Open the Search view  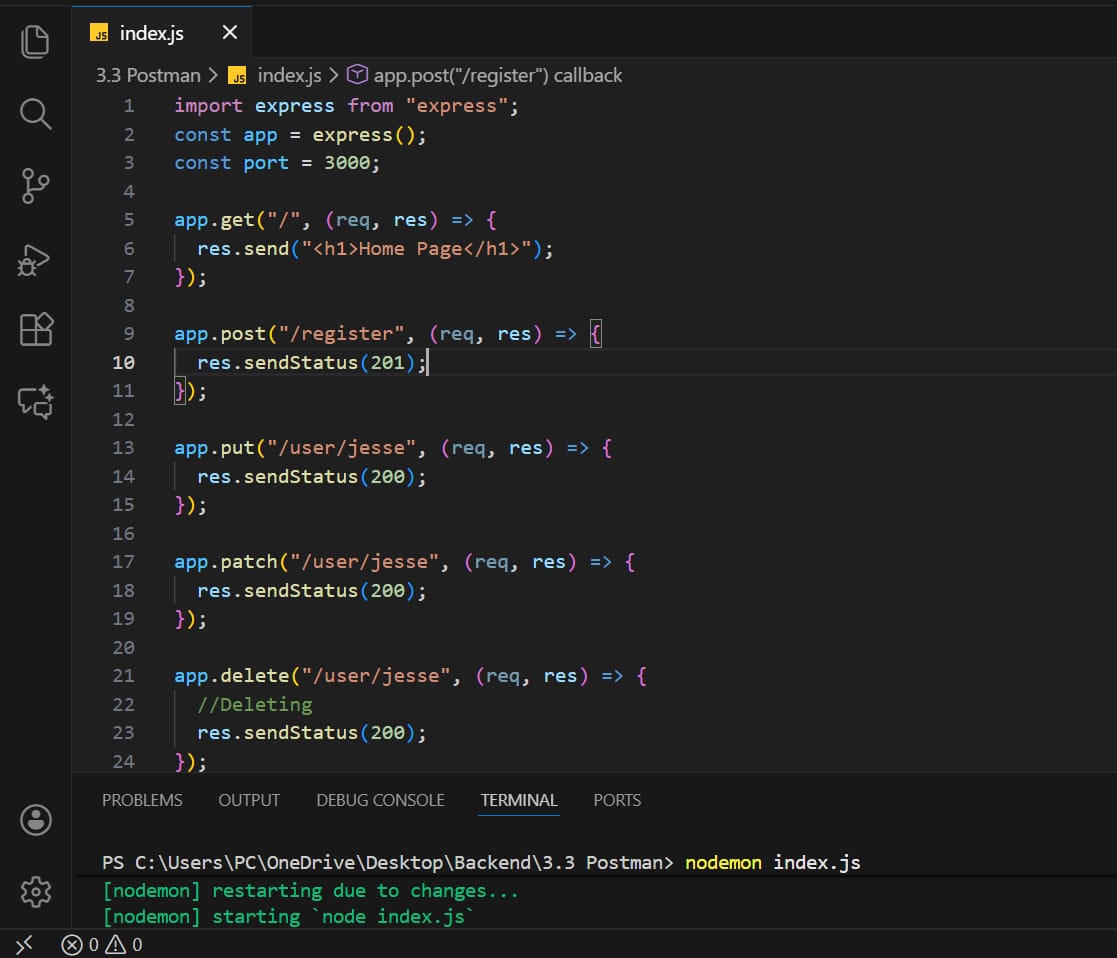coord(34,114)
